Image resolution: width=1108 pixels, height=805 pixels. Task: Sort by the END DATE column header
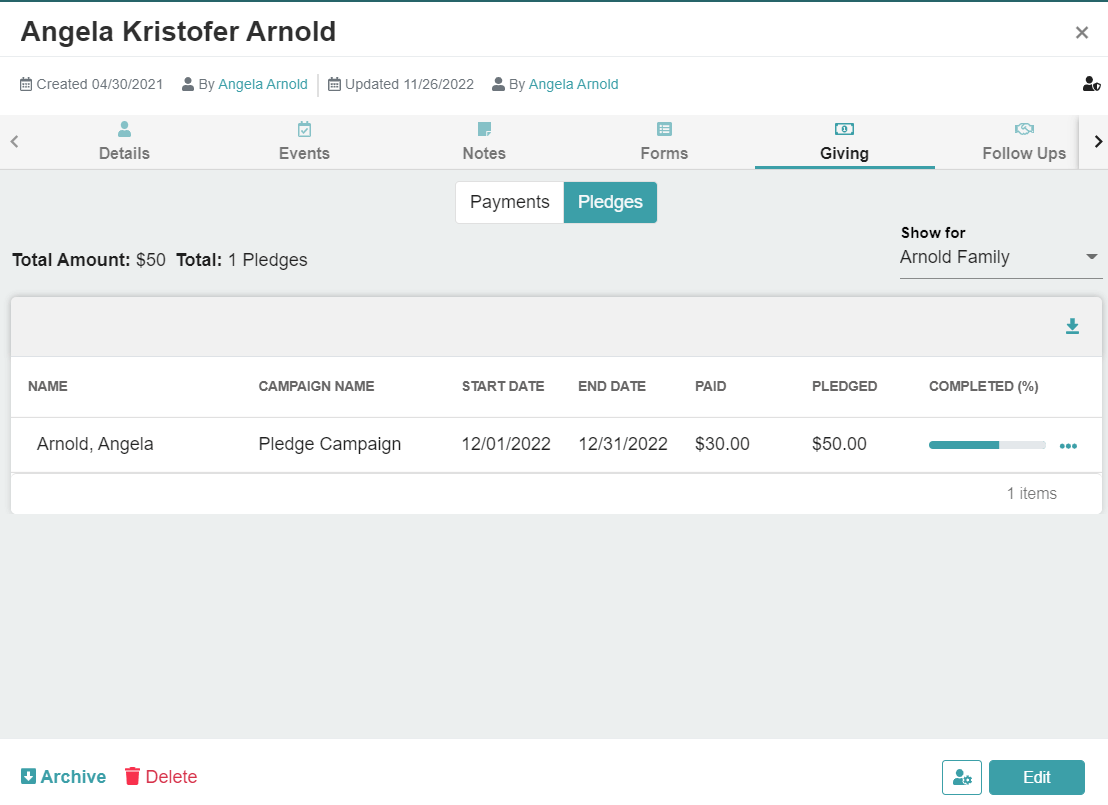click(612, 387)
